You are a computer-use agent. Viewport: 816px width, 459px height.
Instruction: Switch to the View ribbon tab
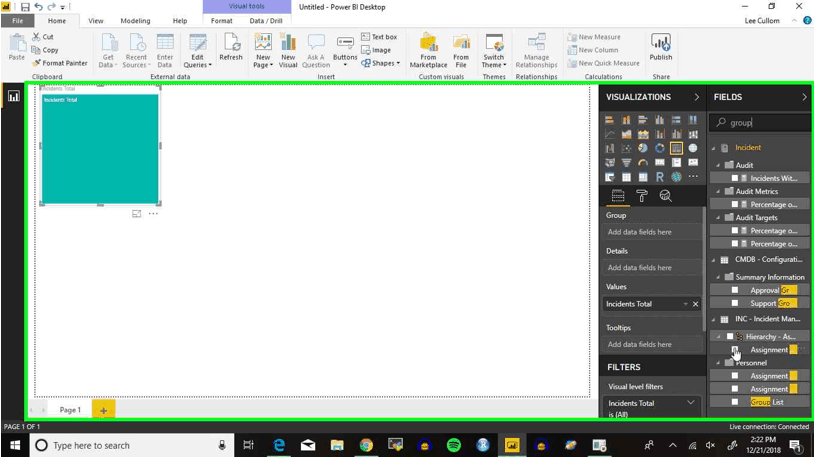(x=96, y=21)
